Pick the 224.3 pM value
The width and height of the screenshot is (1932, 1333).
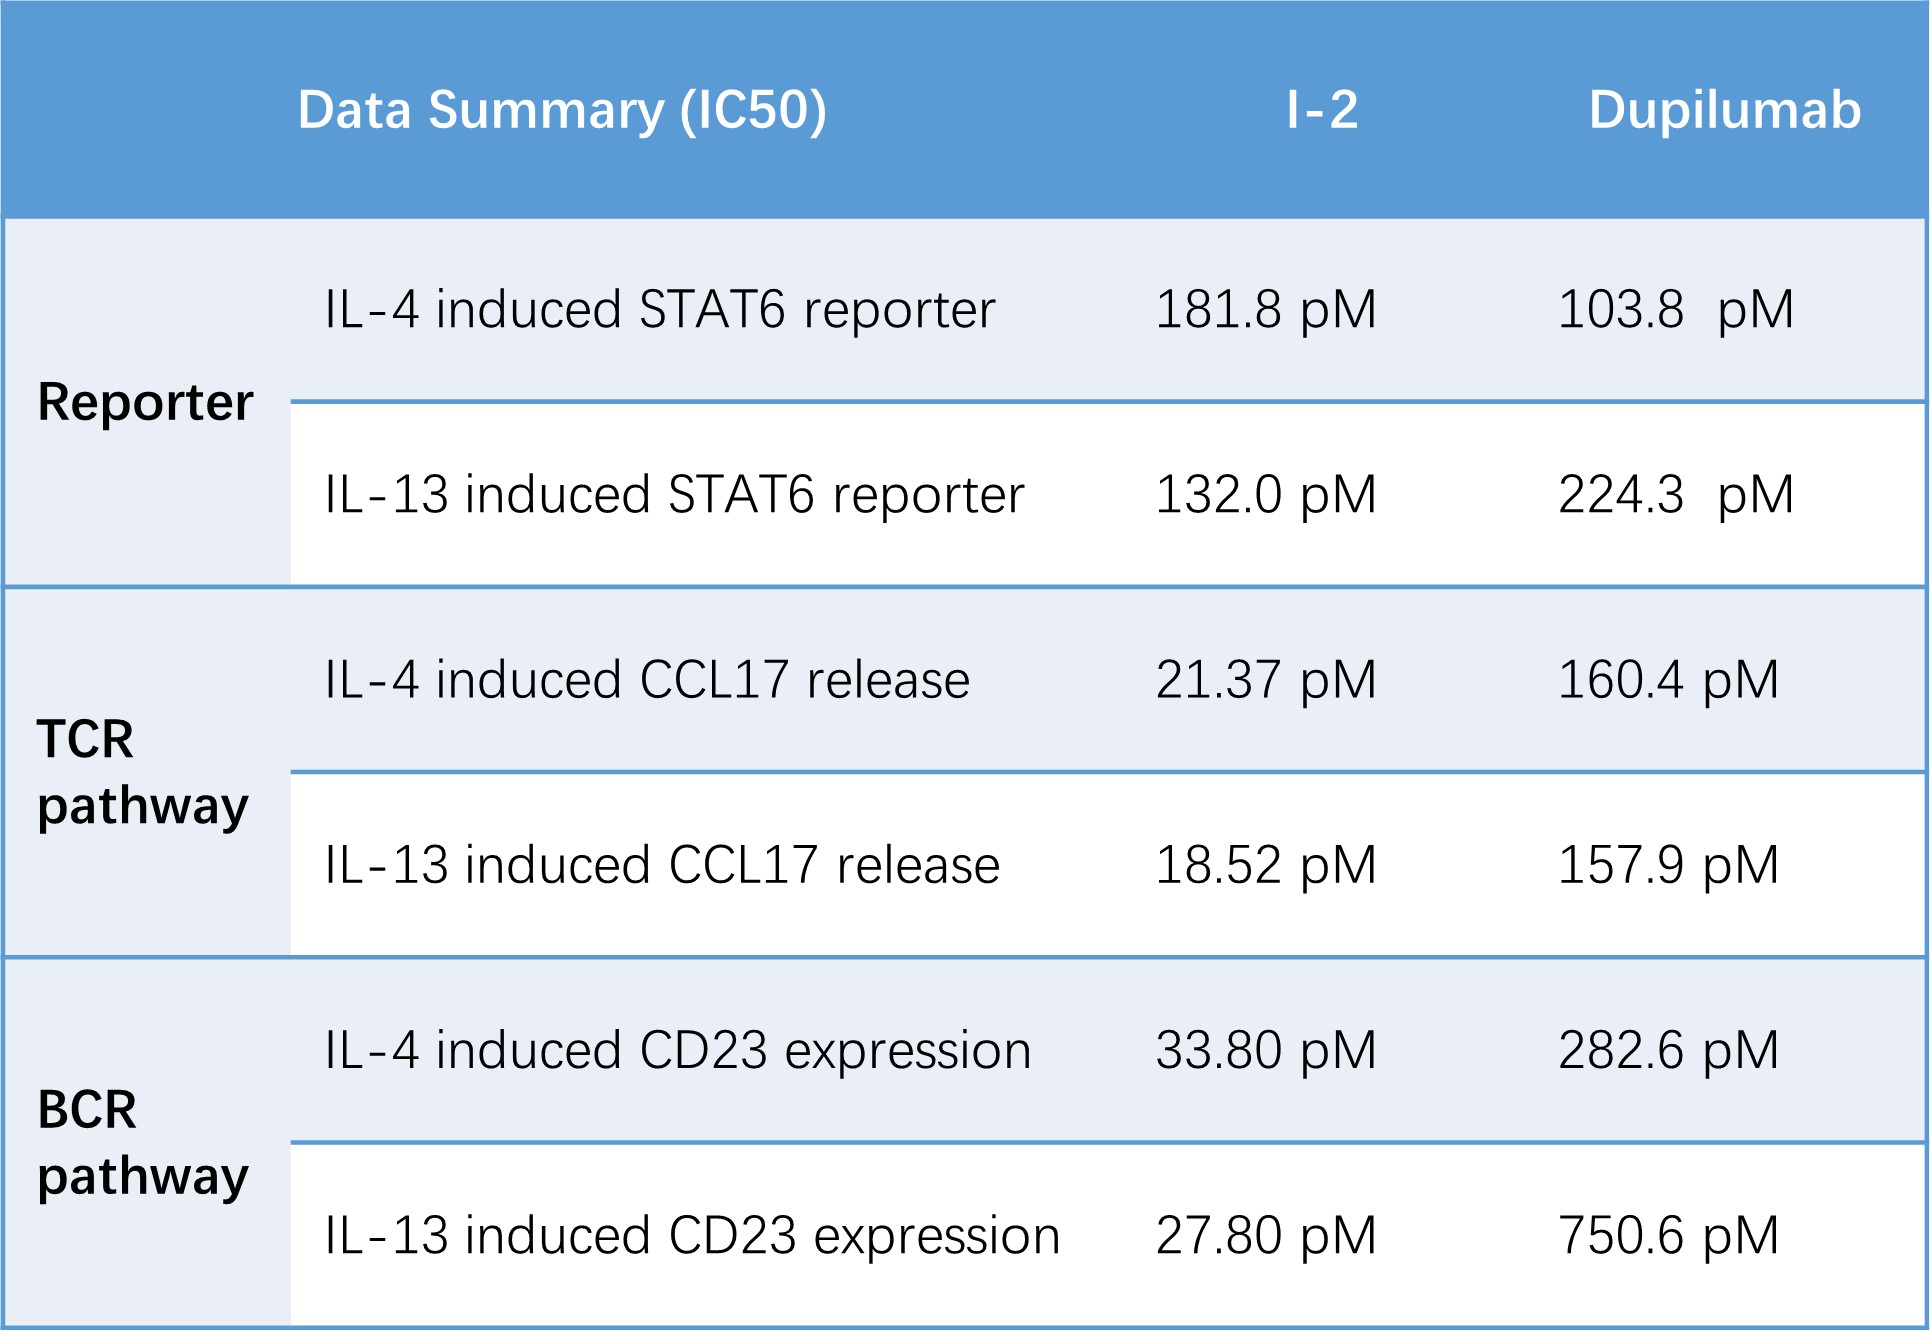[x=1676, y=495]
